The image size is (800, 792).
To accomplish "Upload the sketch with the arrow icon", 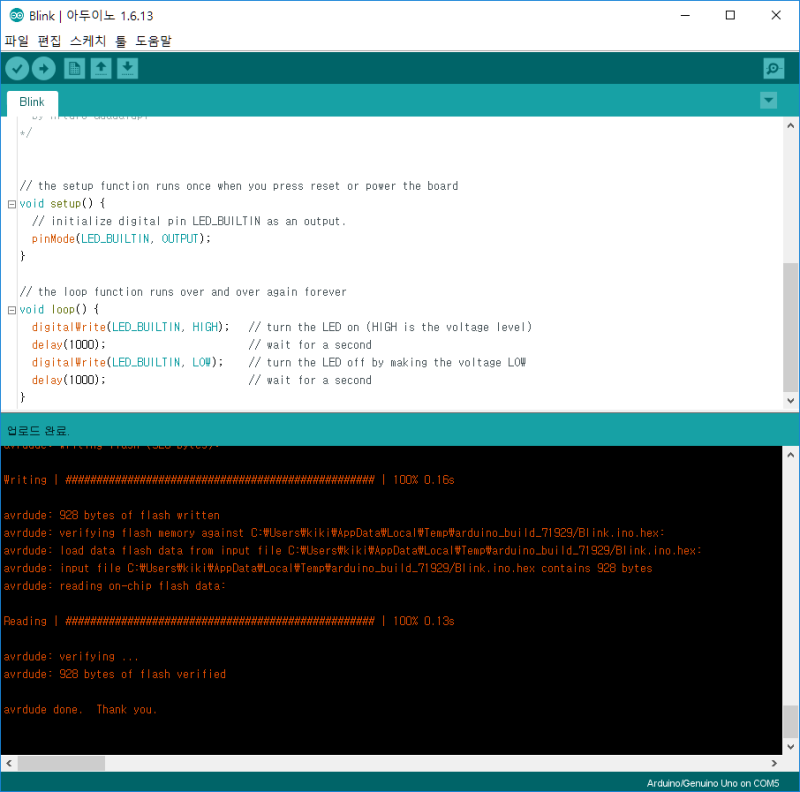I will pos(44,68).
